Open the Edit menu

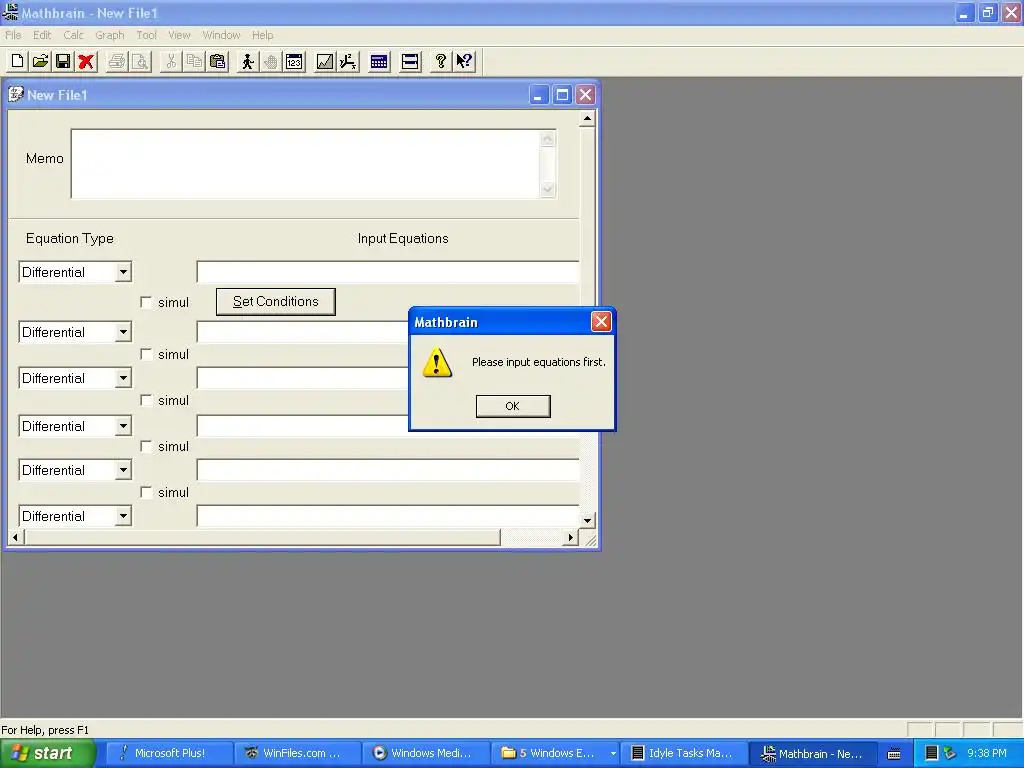[42, 35]
